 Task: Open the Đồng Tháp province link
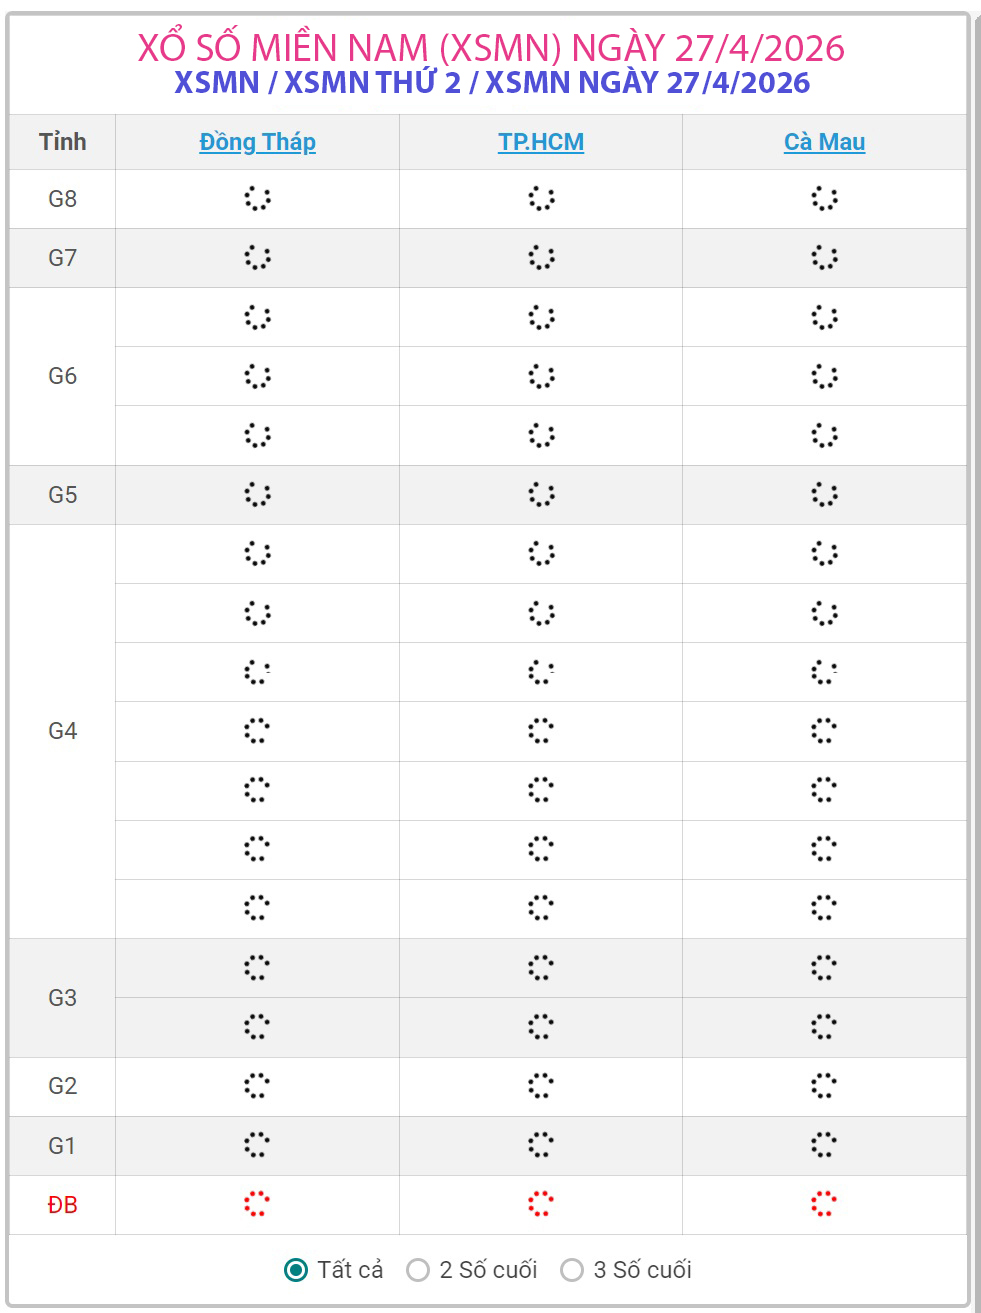tap(257, 142)
